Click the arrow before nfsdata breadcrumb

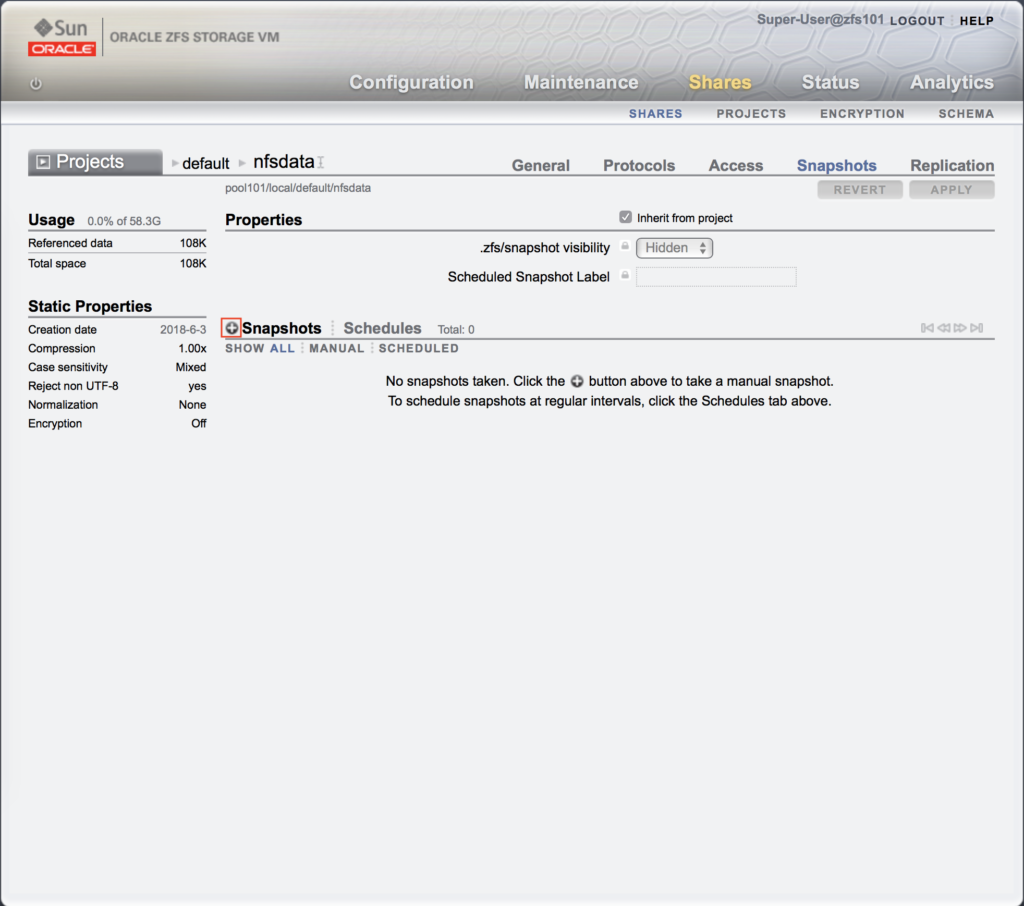(x=242, y=163)
